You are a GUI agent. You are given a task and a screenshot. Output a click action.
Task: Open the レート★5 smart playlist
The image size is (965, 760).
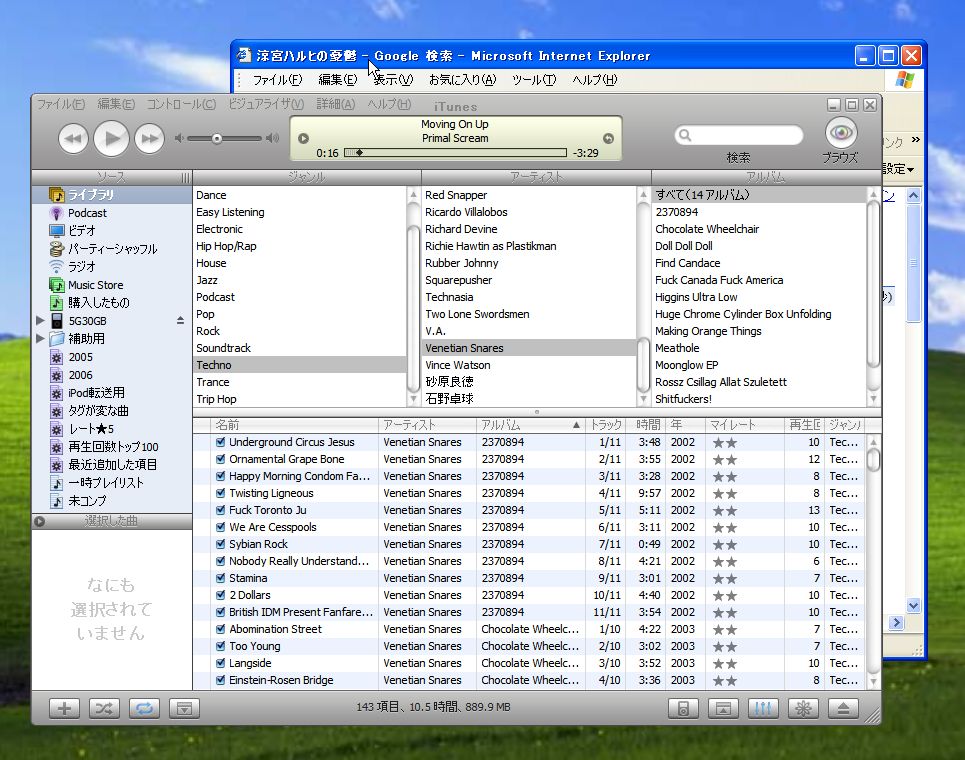pyautogui.click(x=112, y=429)
